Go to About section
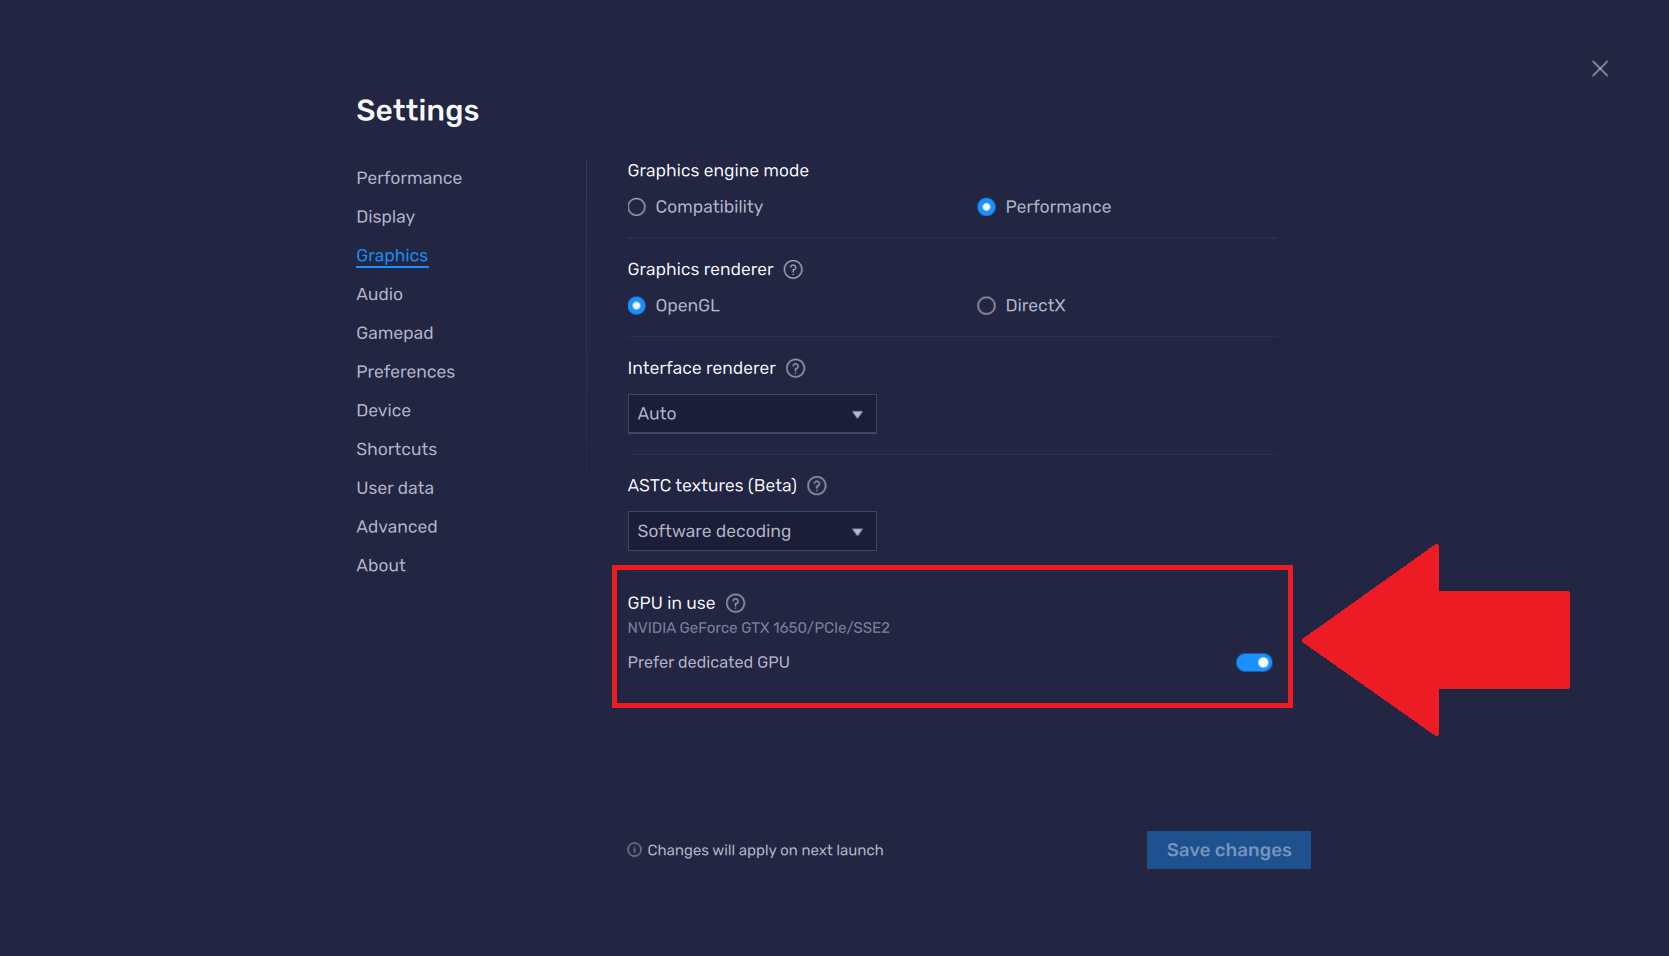 pos(381,566)
